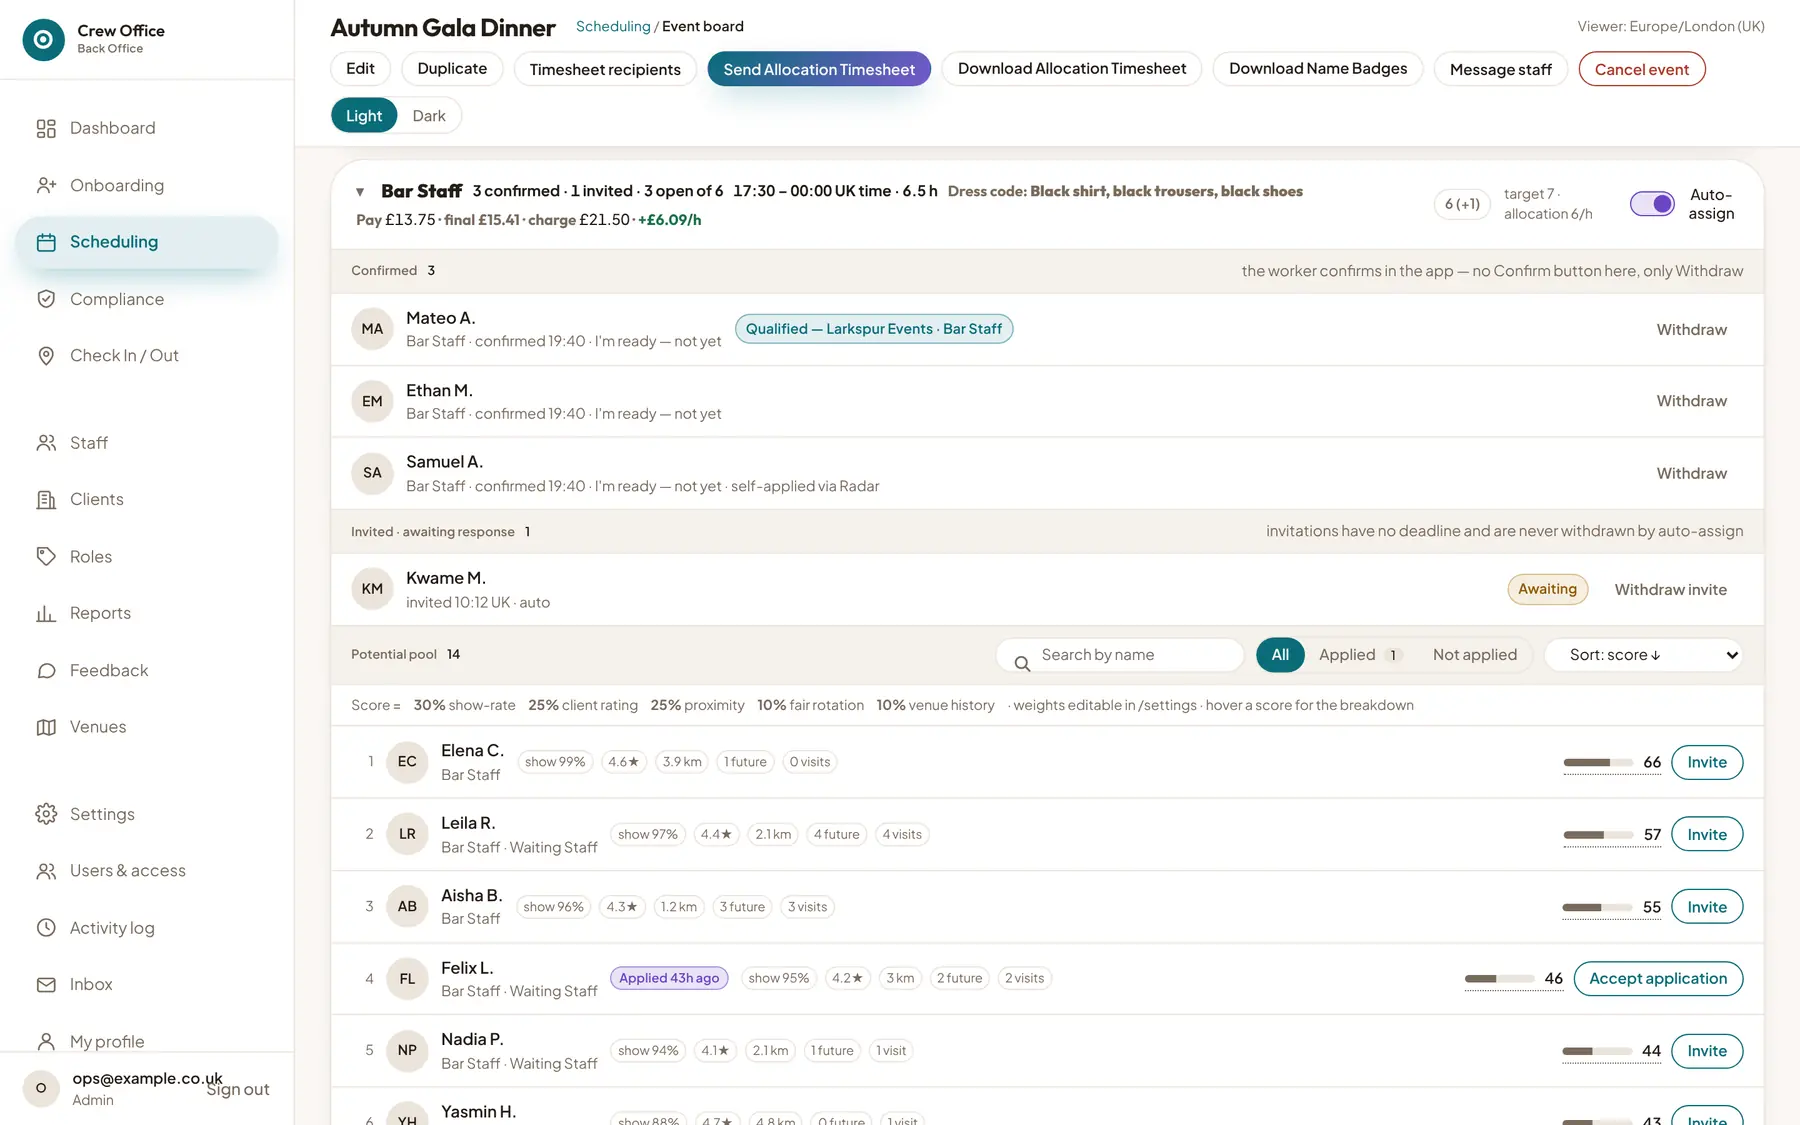Click Elena C. score bar 66
This screenshot has width=1800, height=1125.
[x=1612, y=762]
